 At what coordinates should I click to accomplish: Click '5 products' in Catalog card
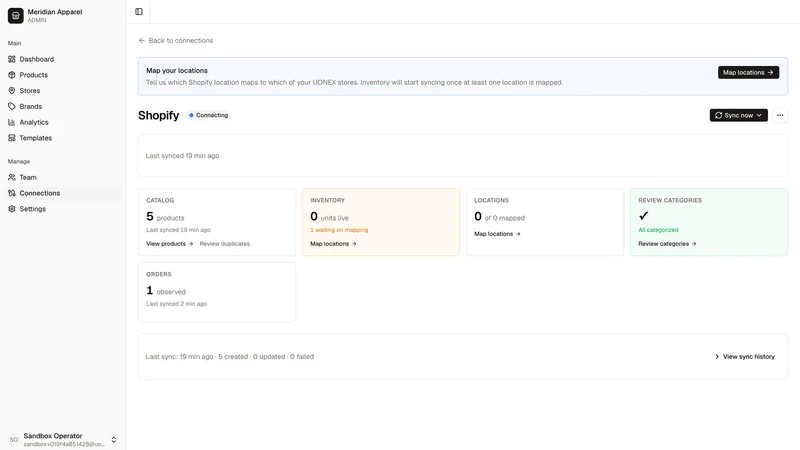pos(165,217)
